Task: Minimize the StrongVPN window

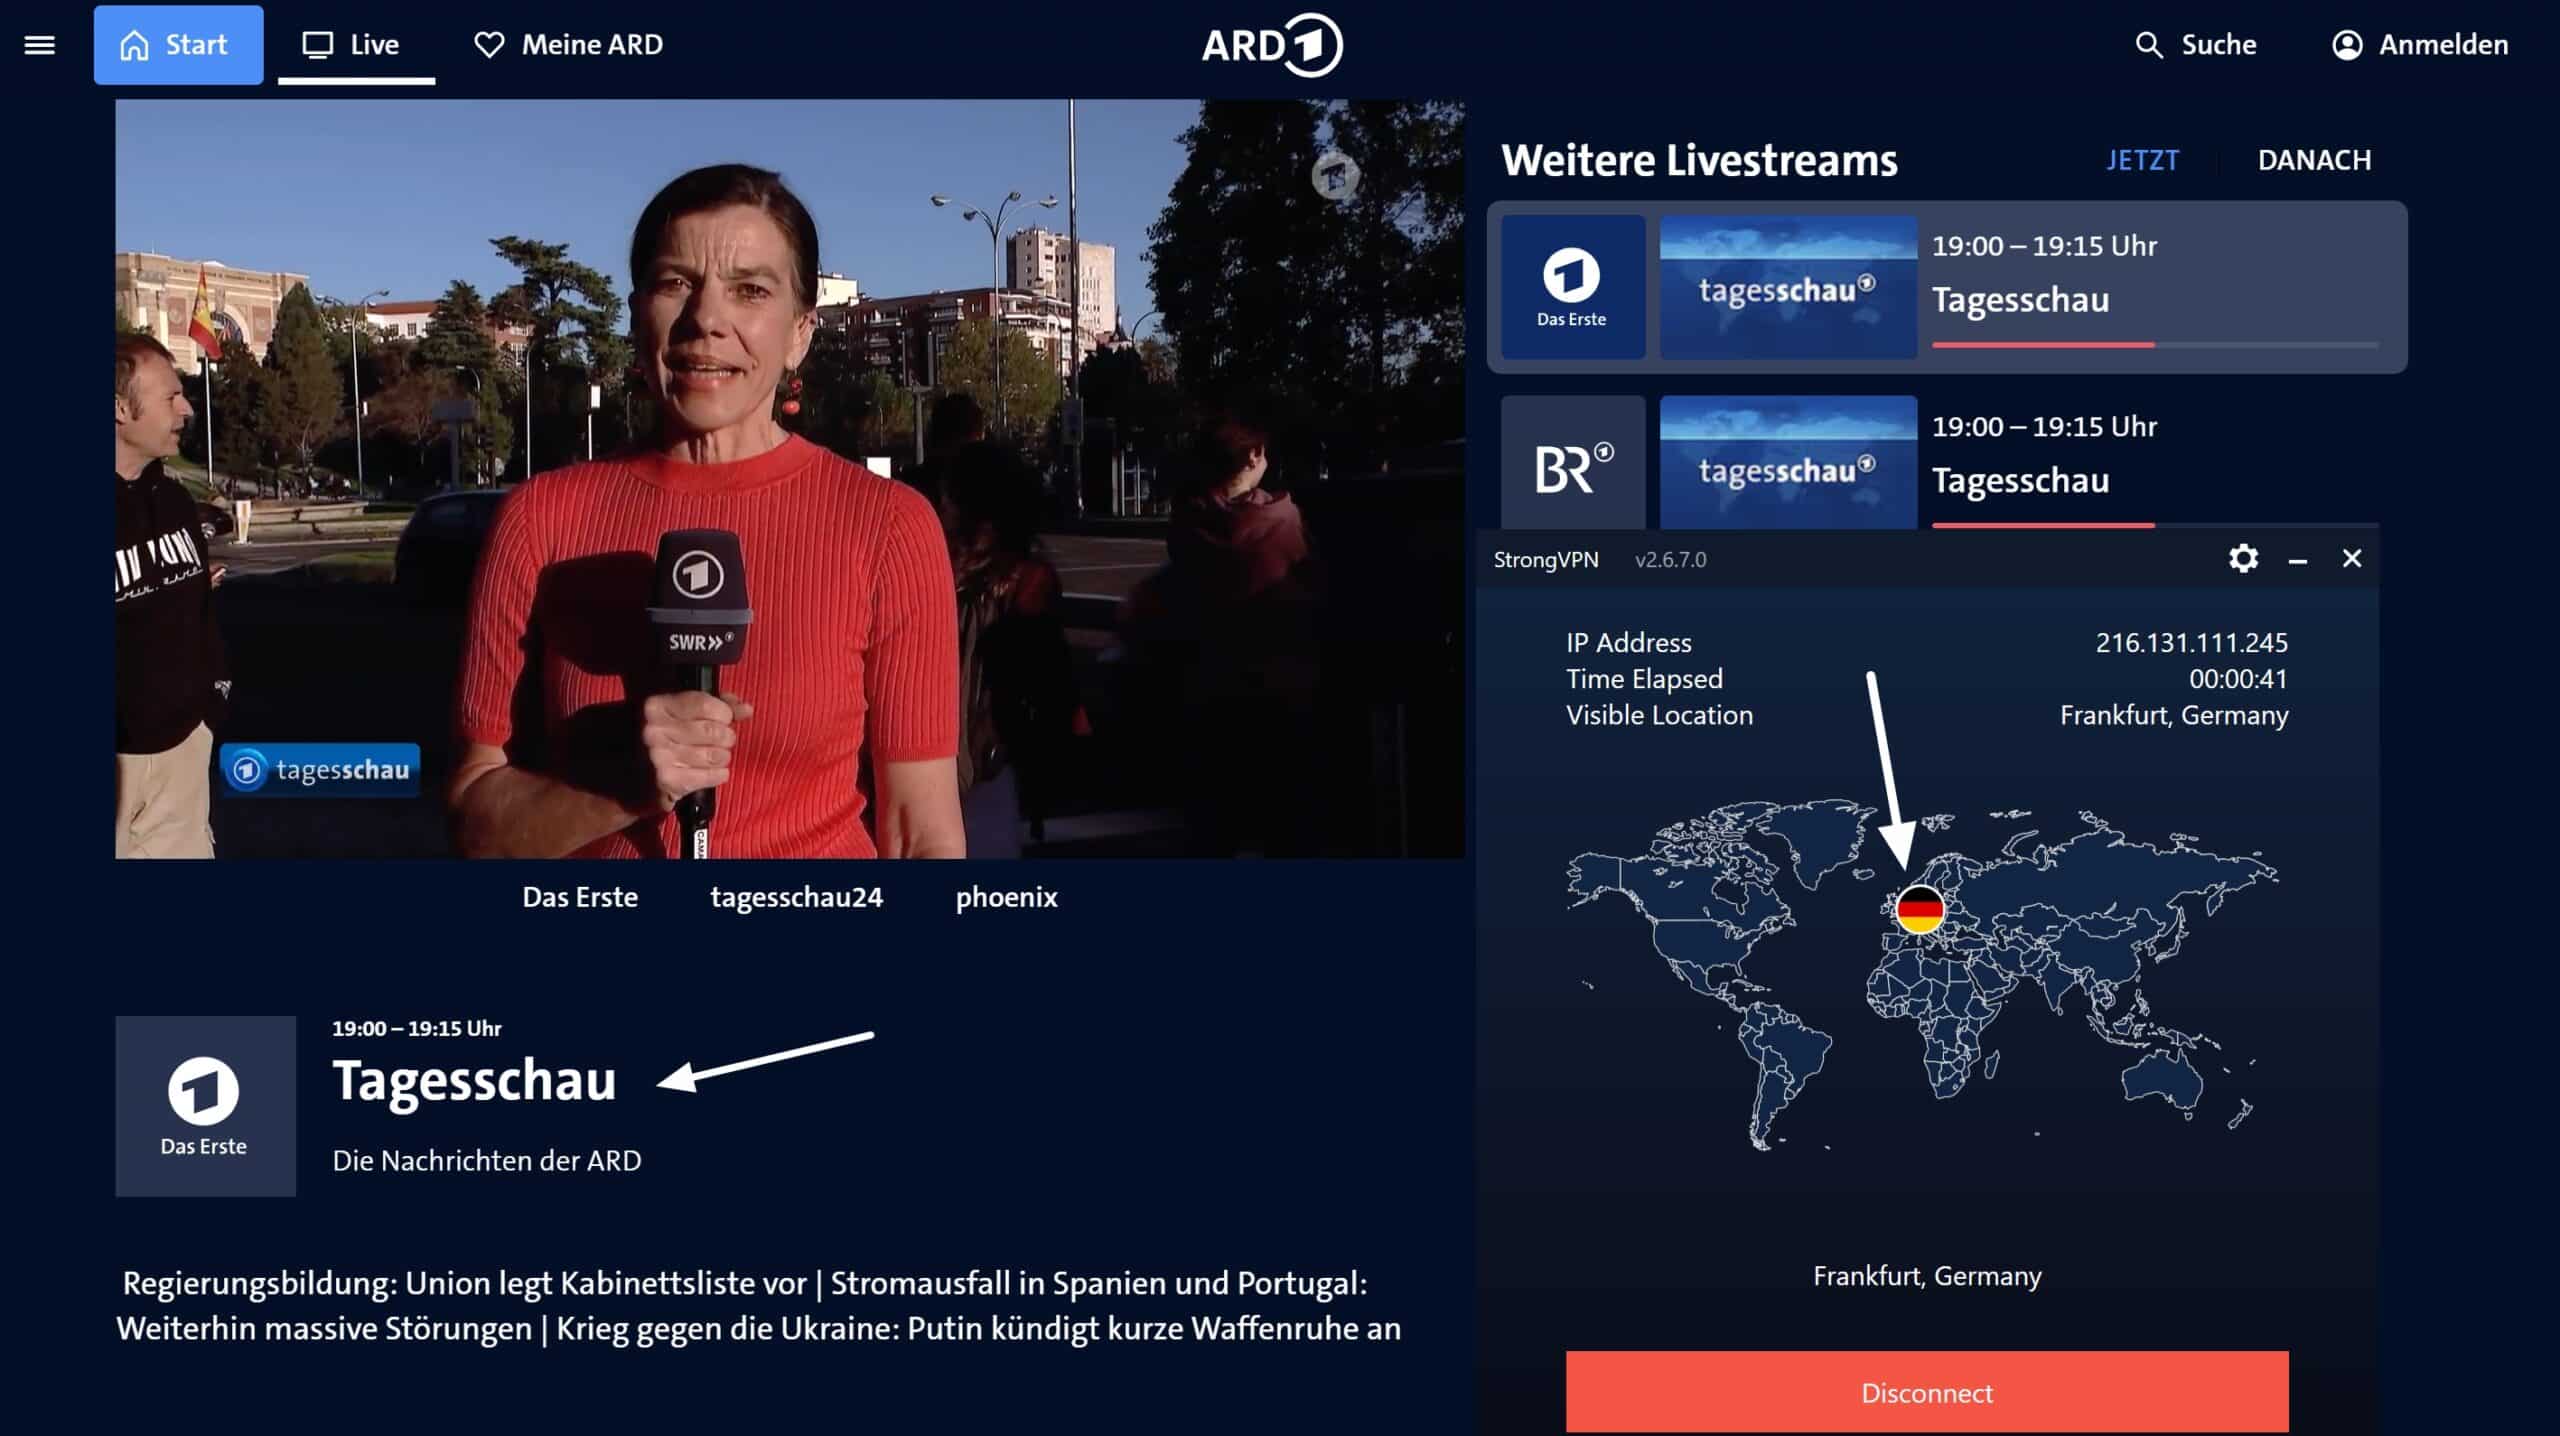Action: click(x=2298, y=560)
